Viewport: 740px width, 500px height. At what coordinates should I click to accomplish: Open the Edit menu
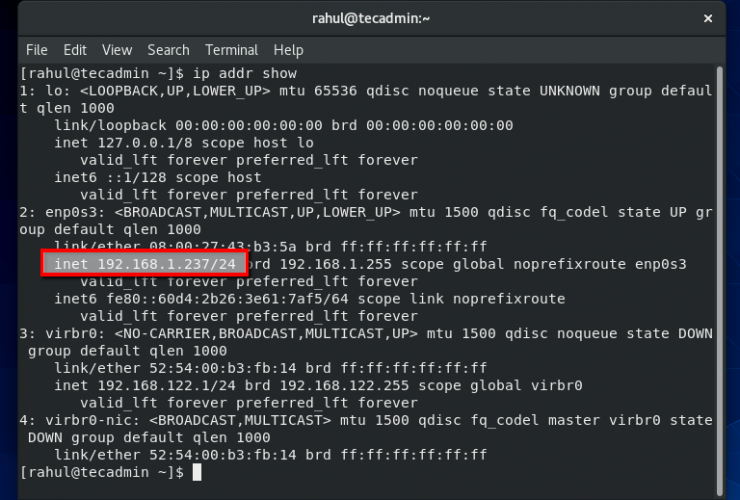[x=75, y=50]
